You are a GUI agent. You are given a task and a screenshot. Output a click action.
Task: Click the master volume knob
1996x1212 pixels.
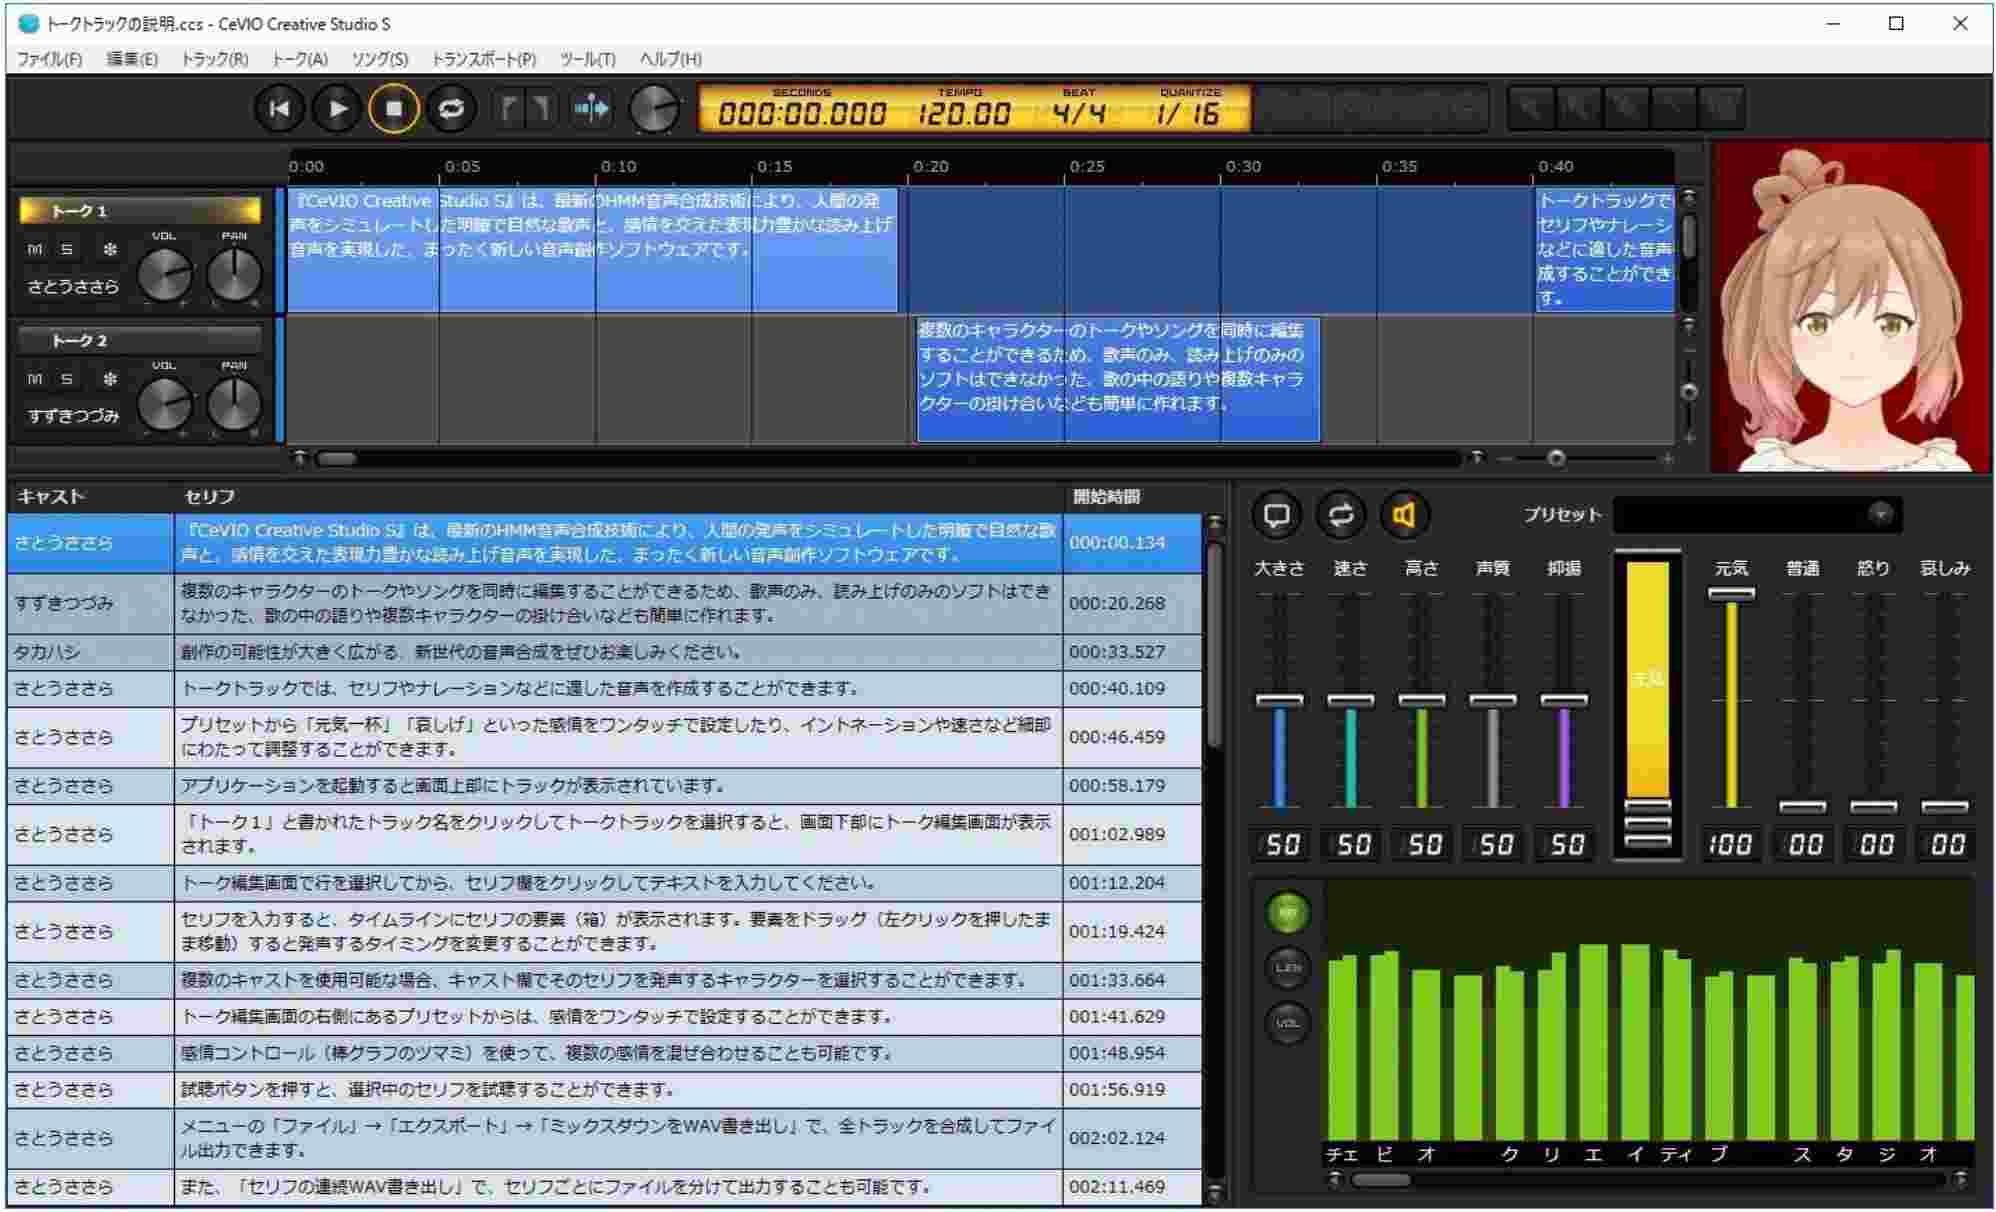click(655, 108)
